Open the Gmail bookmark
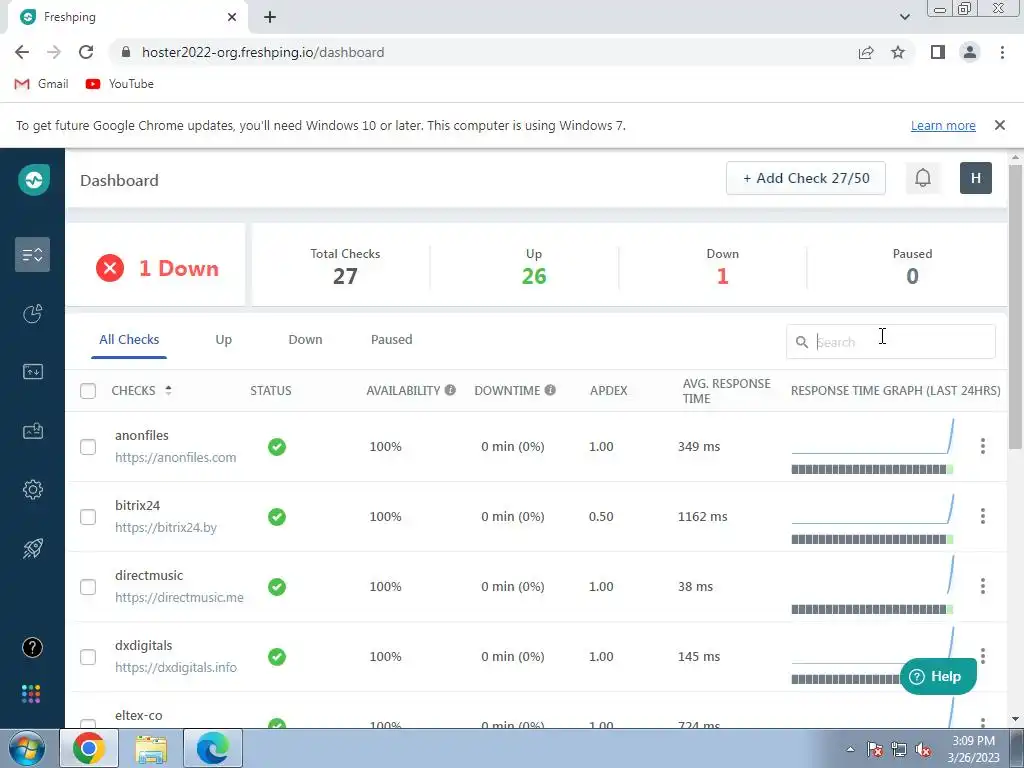 click(42, 84)
